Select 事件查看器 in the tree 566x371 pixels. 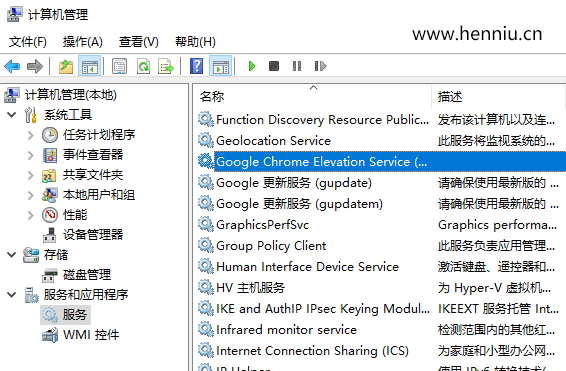coord(93,155)
